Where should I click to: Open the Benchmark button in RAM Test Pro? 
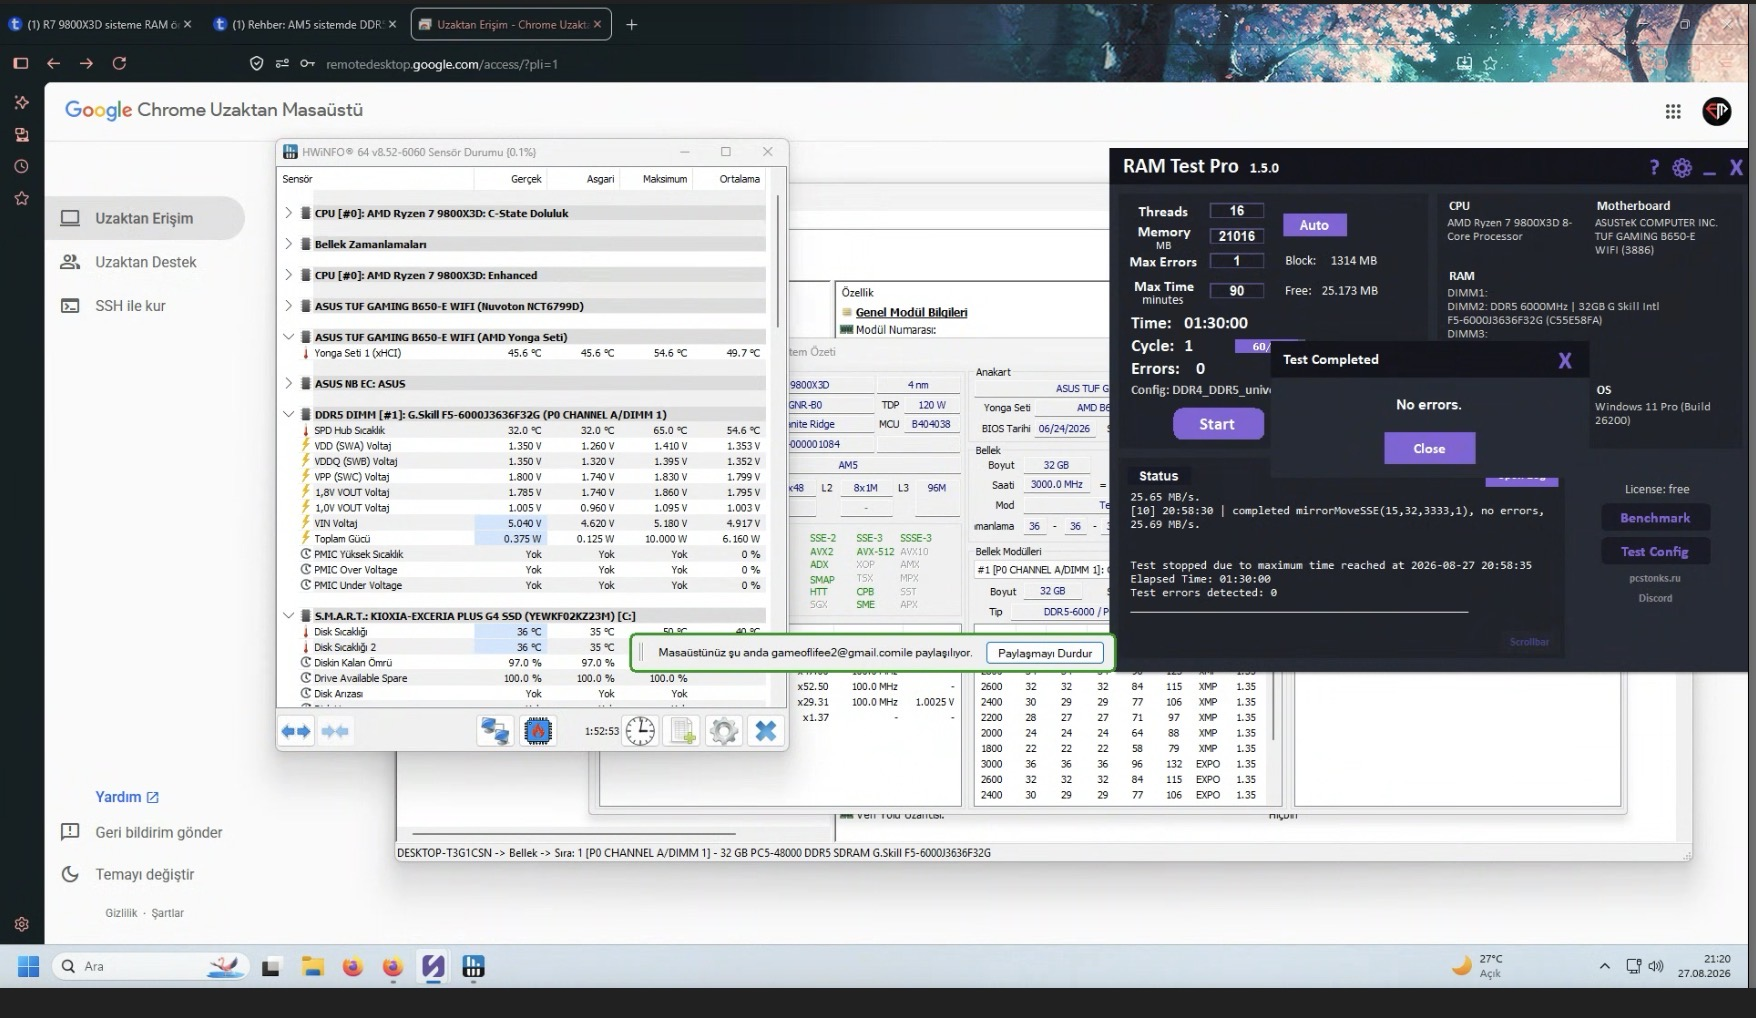click(1655, 518)
